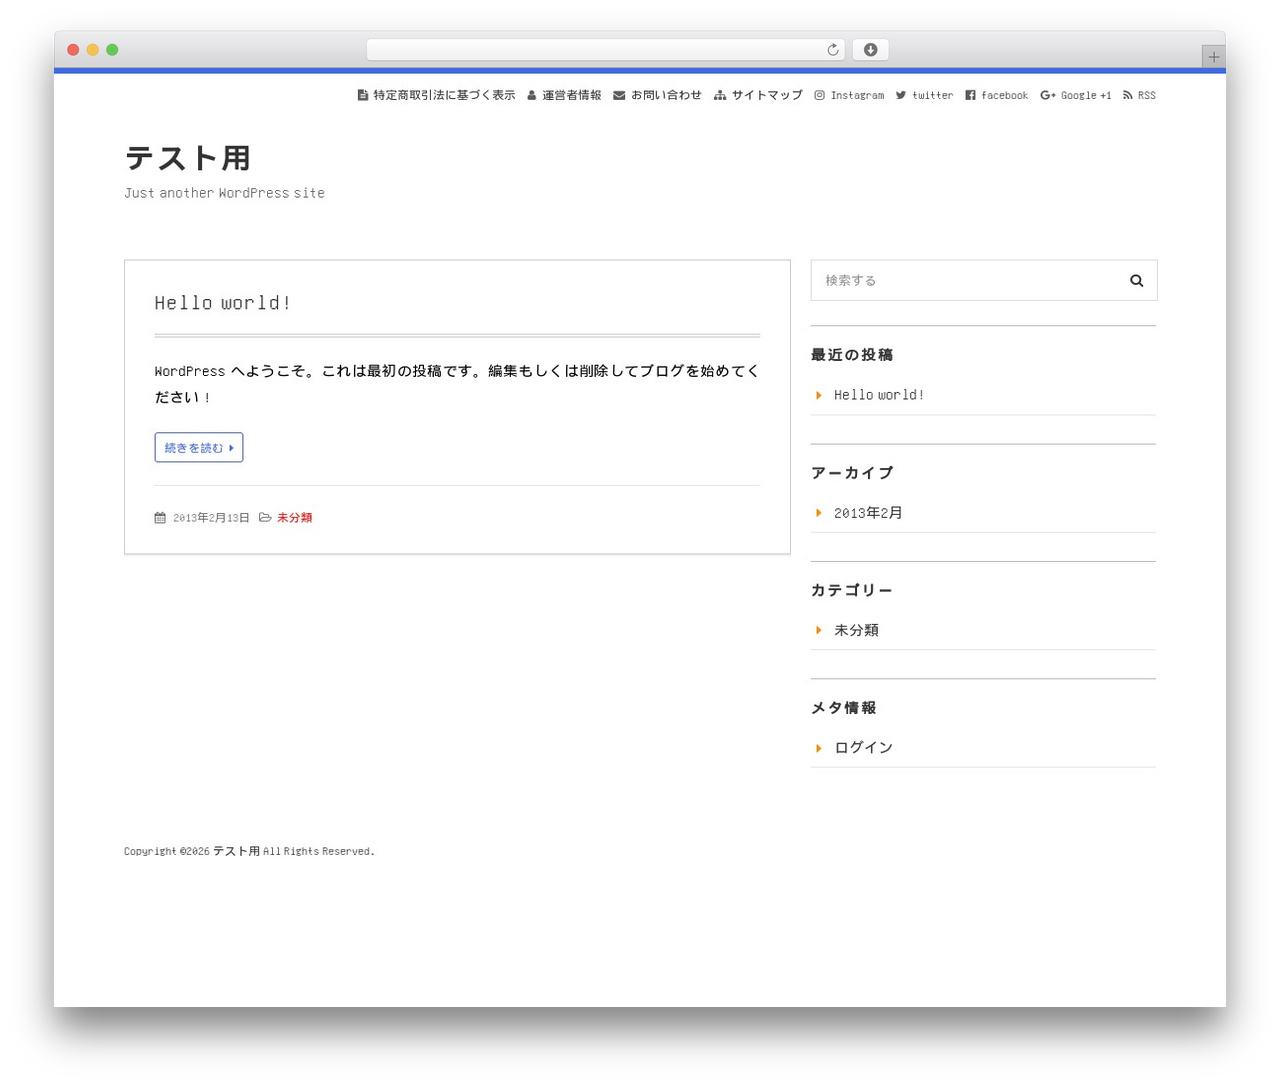The width and height of the screenshot is (1280, 1084).
Task: Open the Hello world! post title
Action: [x=223, y=303]
